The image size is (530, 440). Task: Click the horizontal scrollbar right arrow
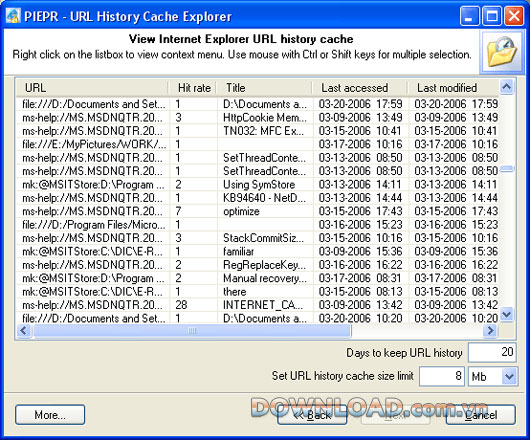pyautogui.click(x=490, y=331)
